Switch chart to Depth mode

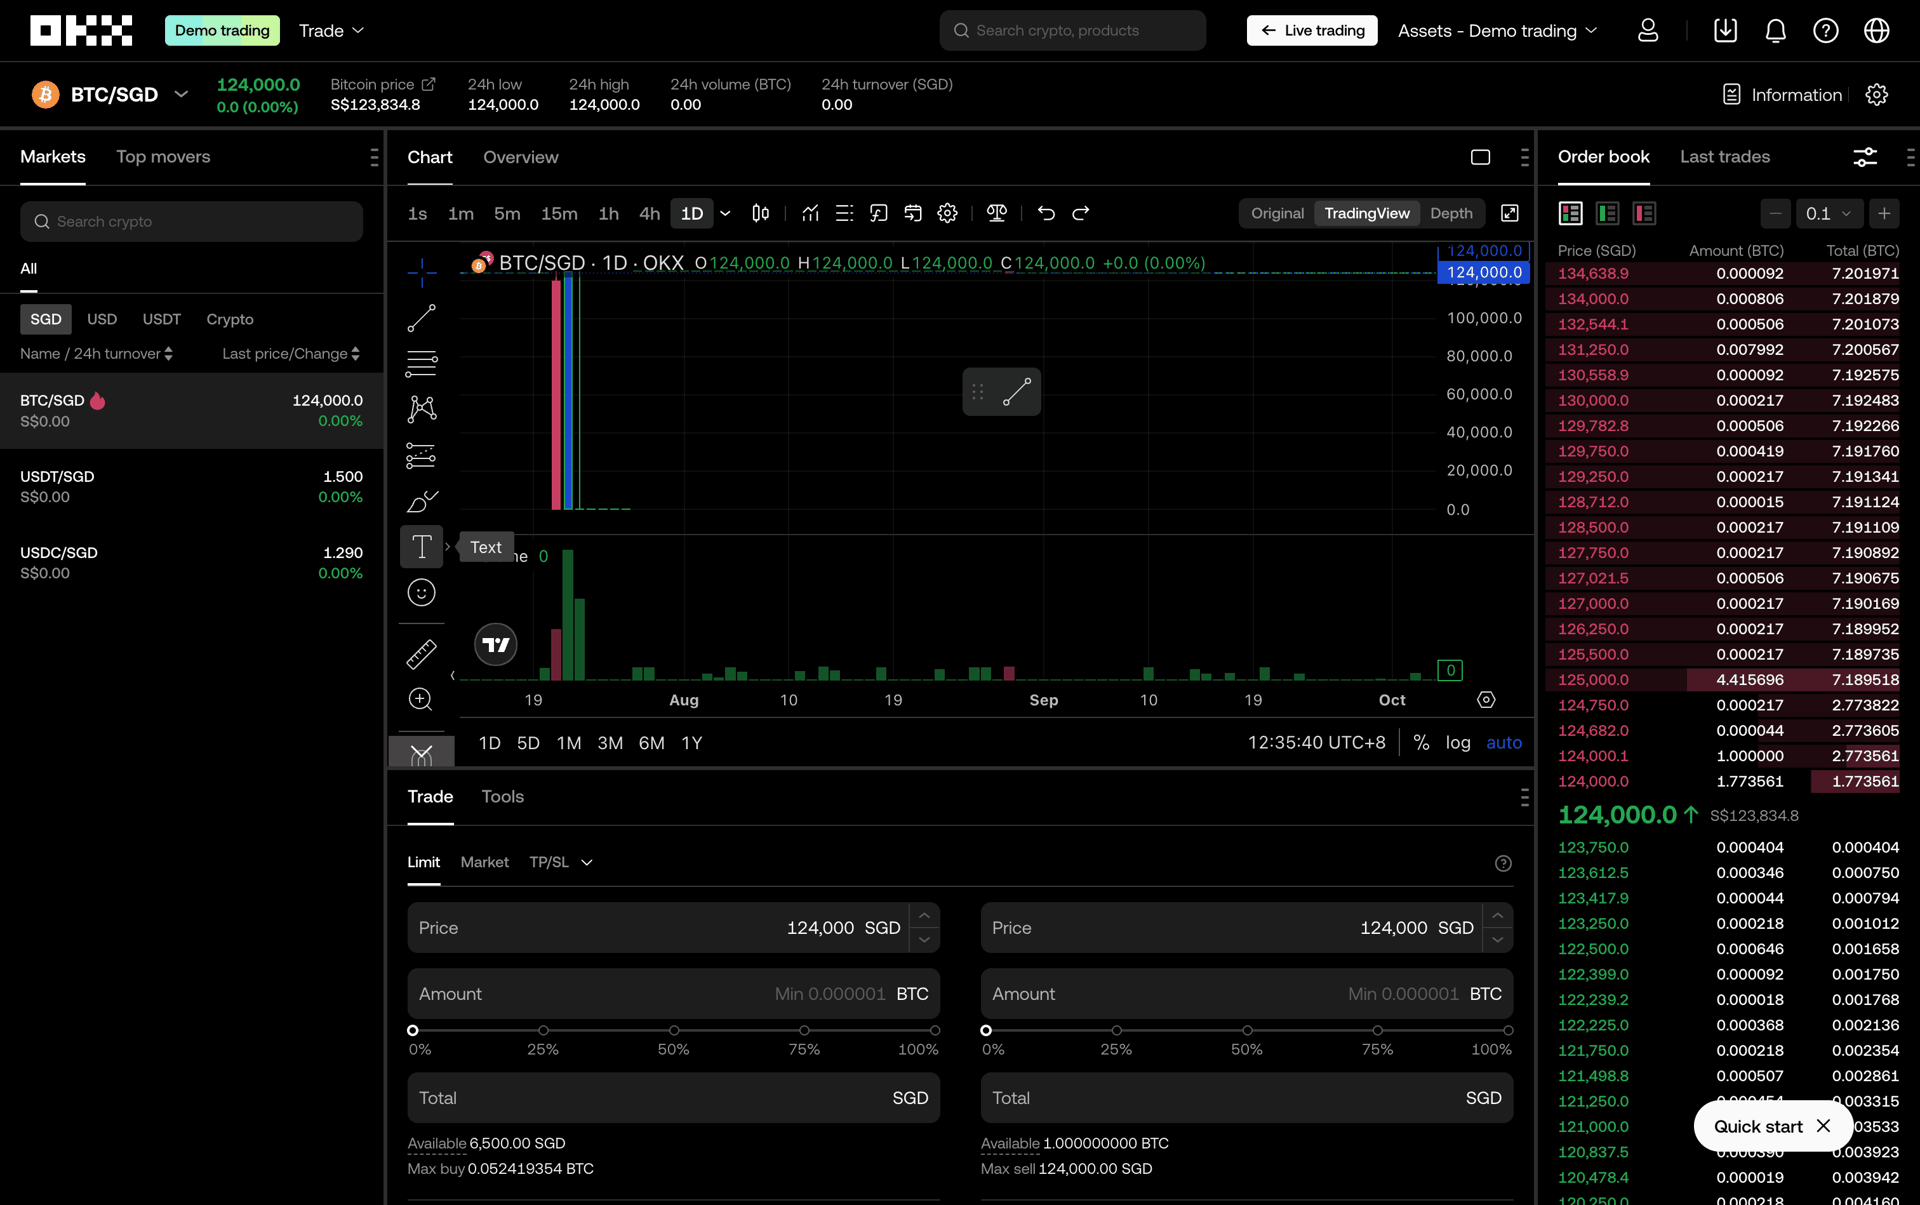click(x=1451, y=213)
